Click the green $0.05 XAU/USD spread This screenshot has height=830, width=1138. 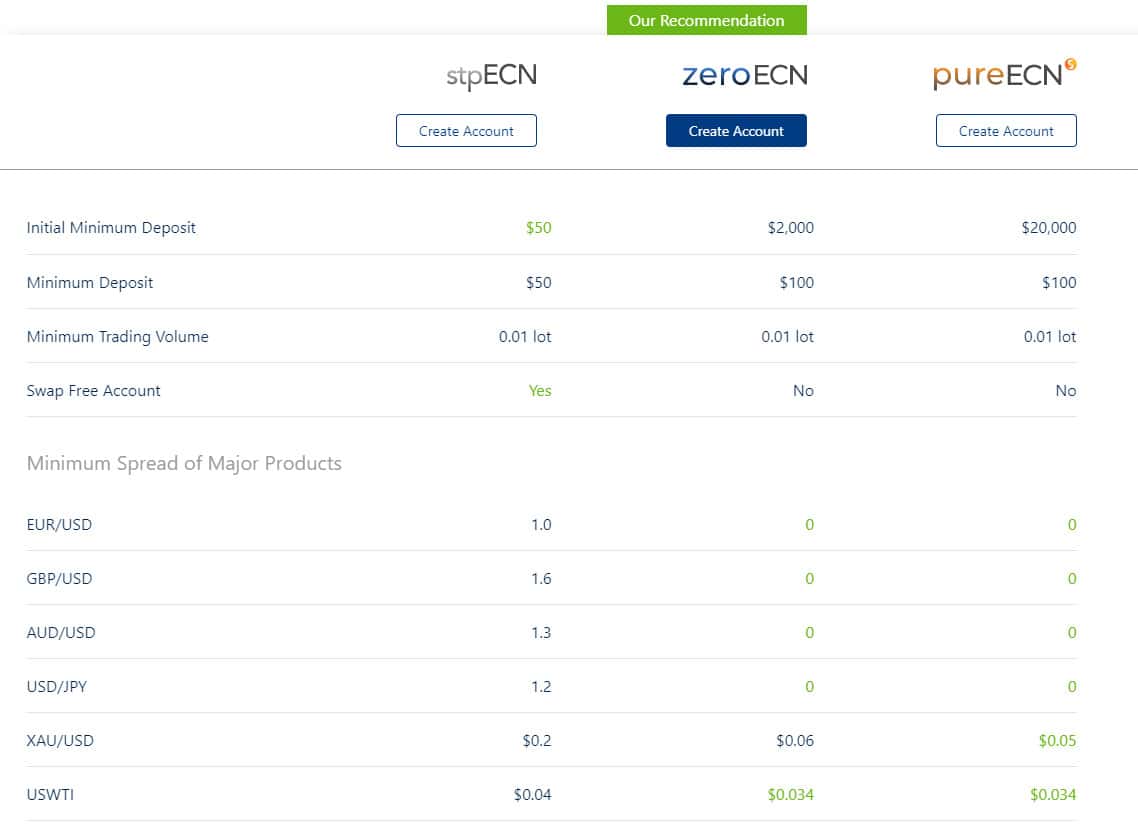tap(1057, 741)
